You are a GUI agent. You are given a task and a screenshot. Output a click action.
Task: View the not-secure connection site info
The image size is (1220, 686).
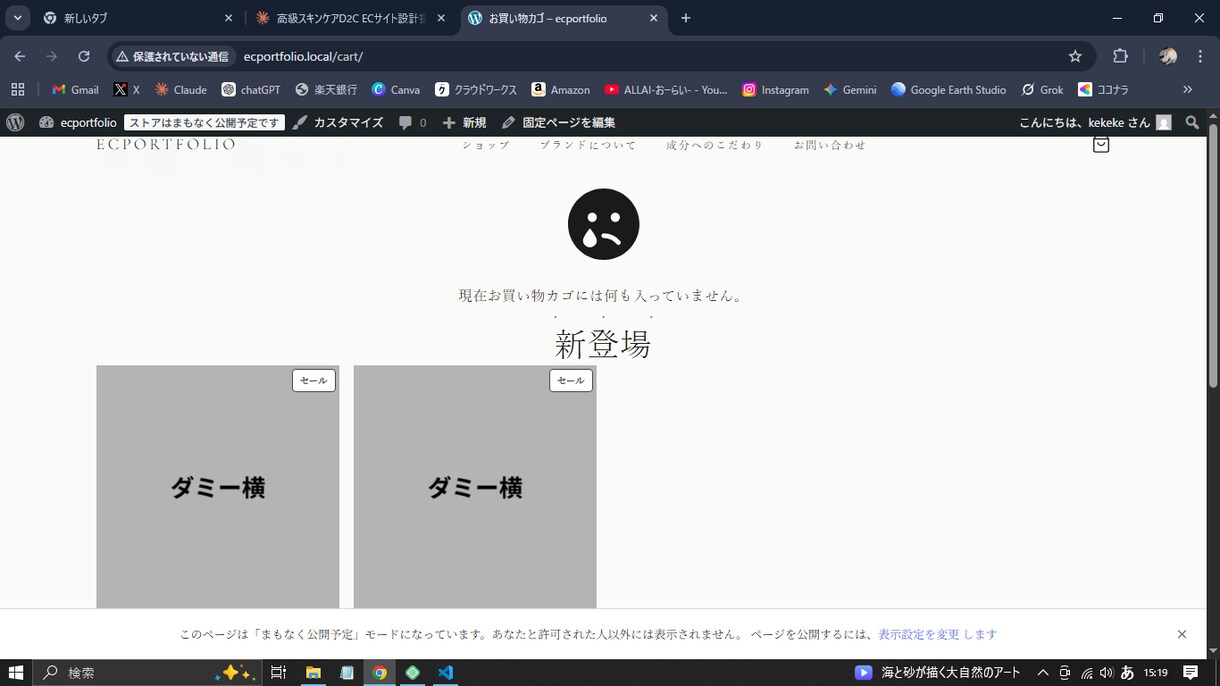click(173, 56)
